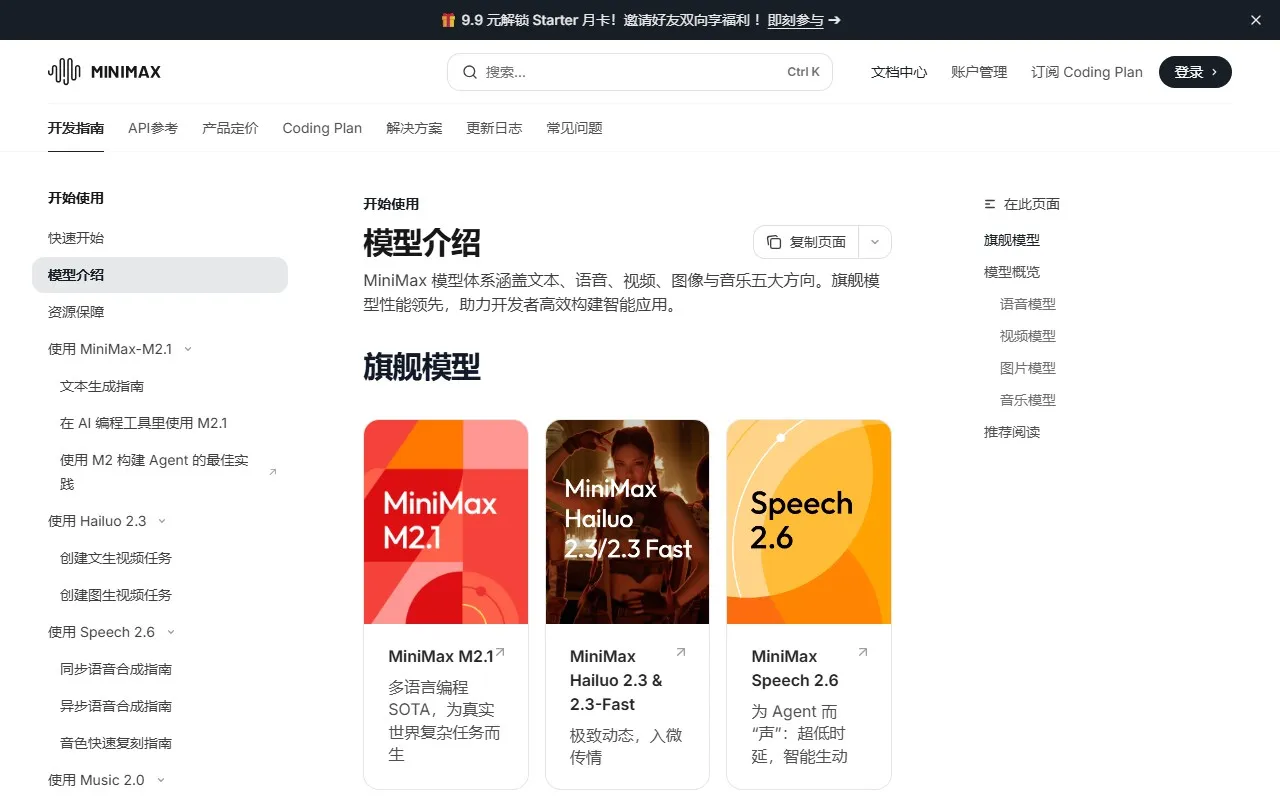Image resolution: width=1280 pixels, height=800 pixels.
Task: Click the copy page icon
Action: [774, 242]
